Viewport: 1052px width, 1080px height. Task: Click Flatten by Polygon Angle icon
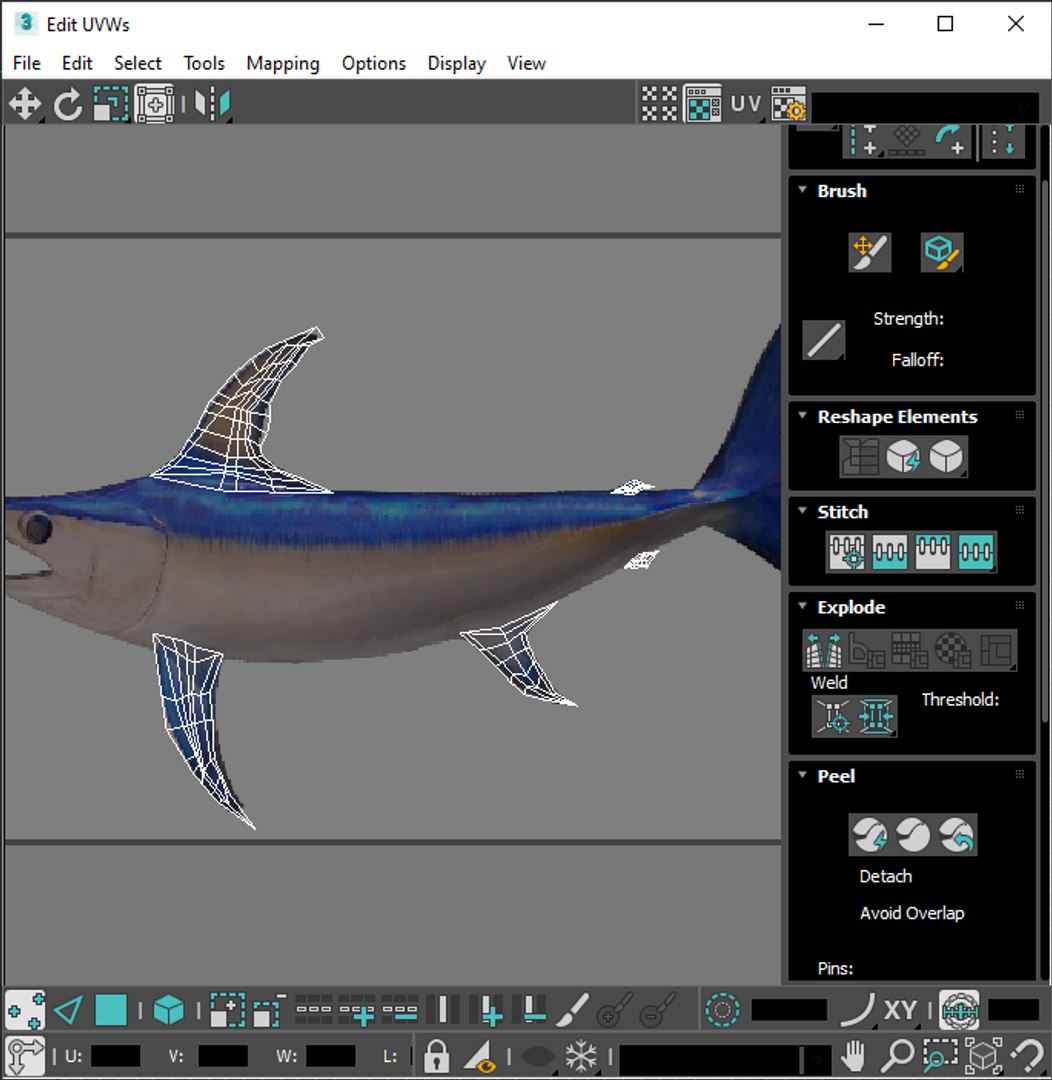(x=867, y=650)
